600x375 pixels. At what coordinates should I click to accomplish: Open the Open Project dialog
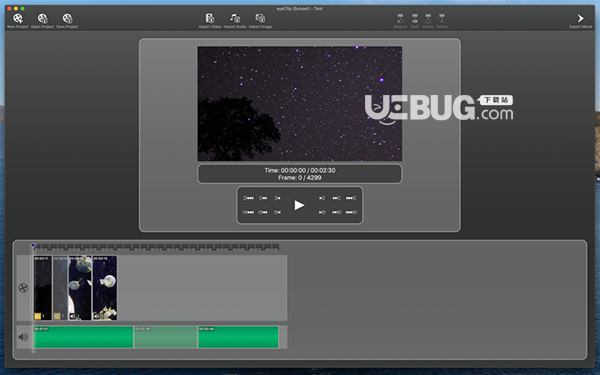click(42, 19)
